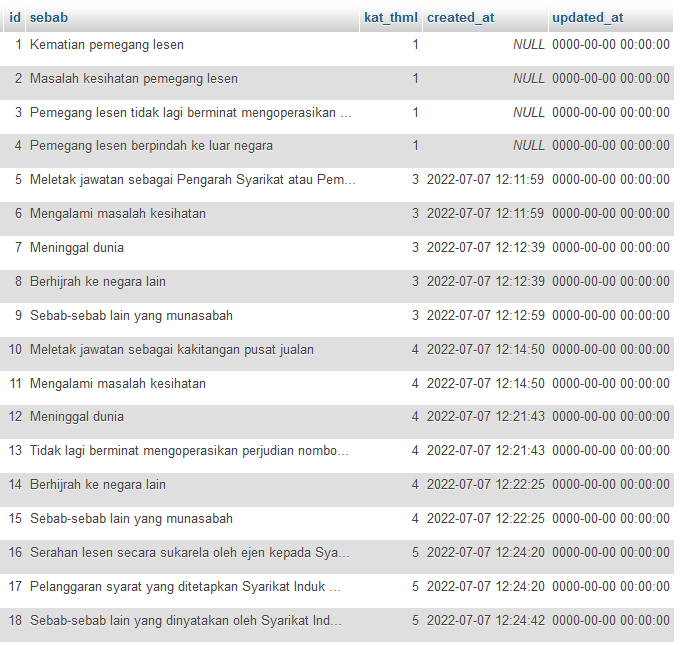
Task: Sort table by sebab column header
Action: (49, 18)
